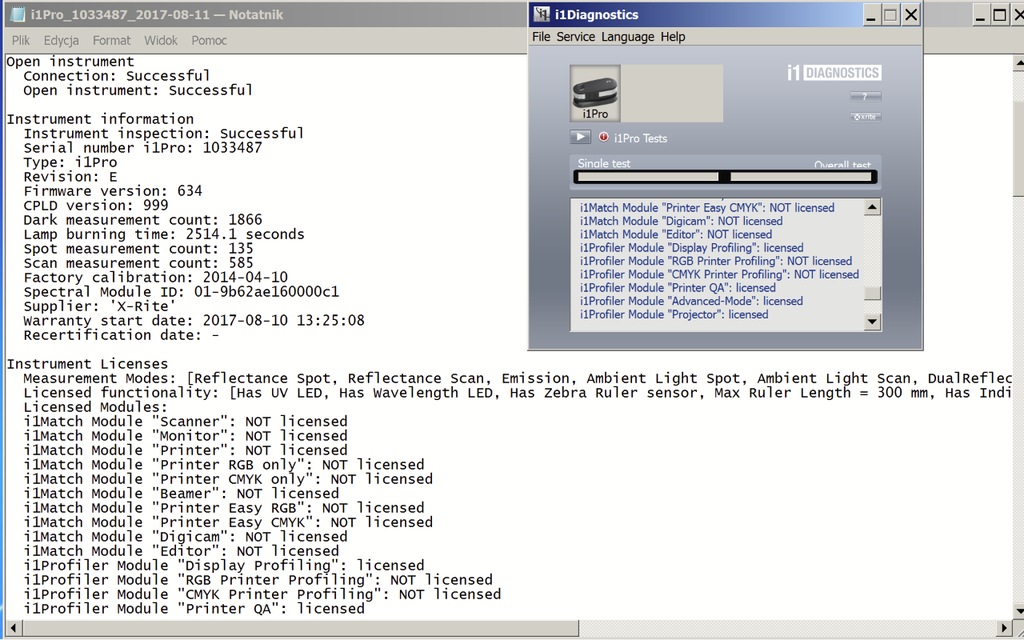This screenshot has height=640, width=1024.
Task: Click the "Serial number i1Pro: 1033487" line
Action: tap(142, 148)
